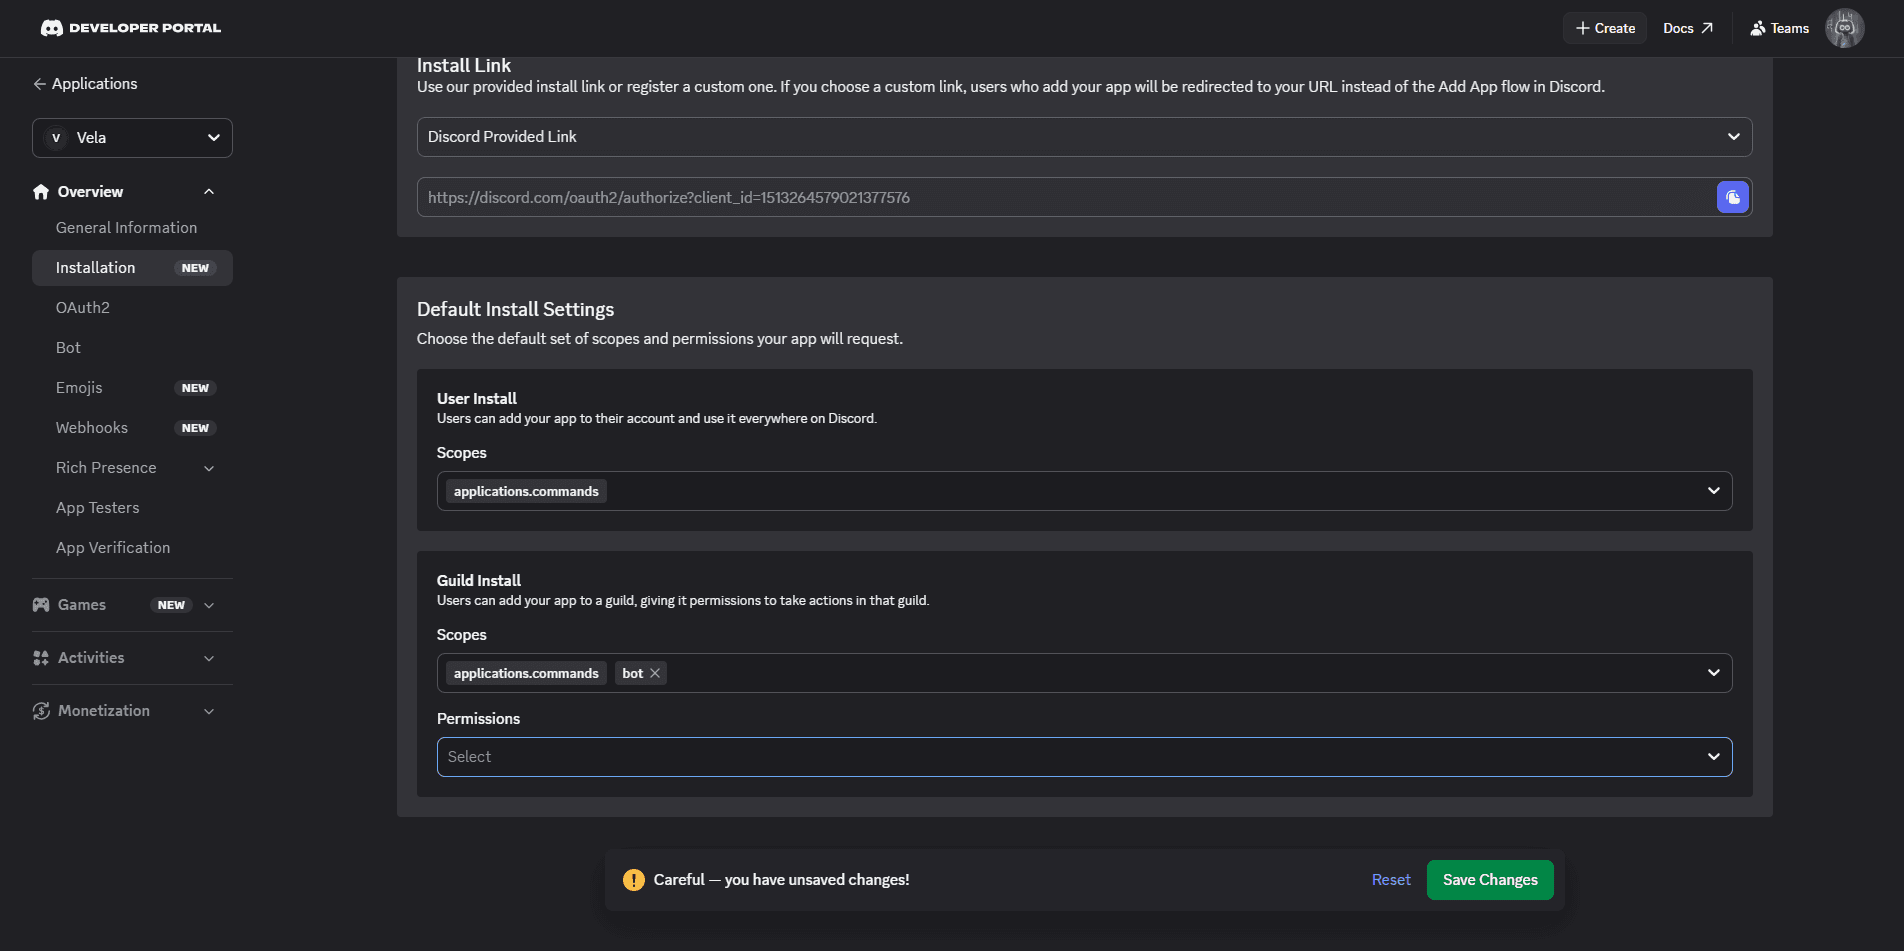Open the Vela application selector dropdown
Viewport: 1904px width, 951px height.
click(132, 138)
